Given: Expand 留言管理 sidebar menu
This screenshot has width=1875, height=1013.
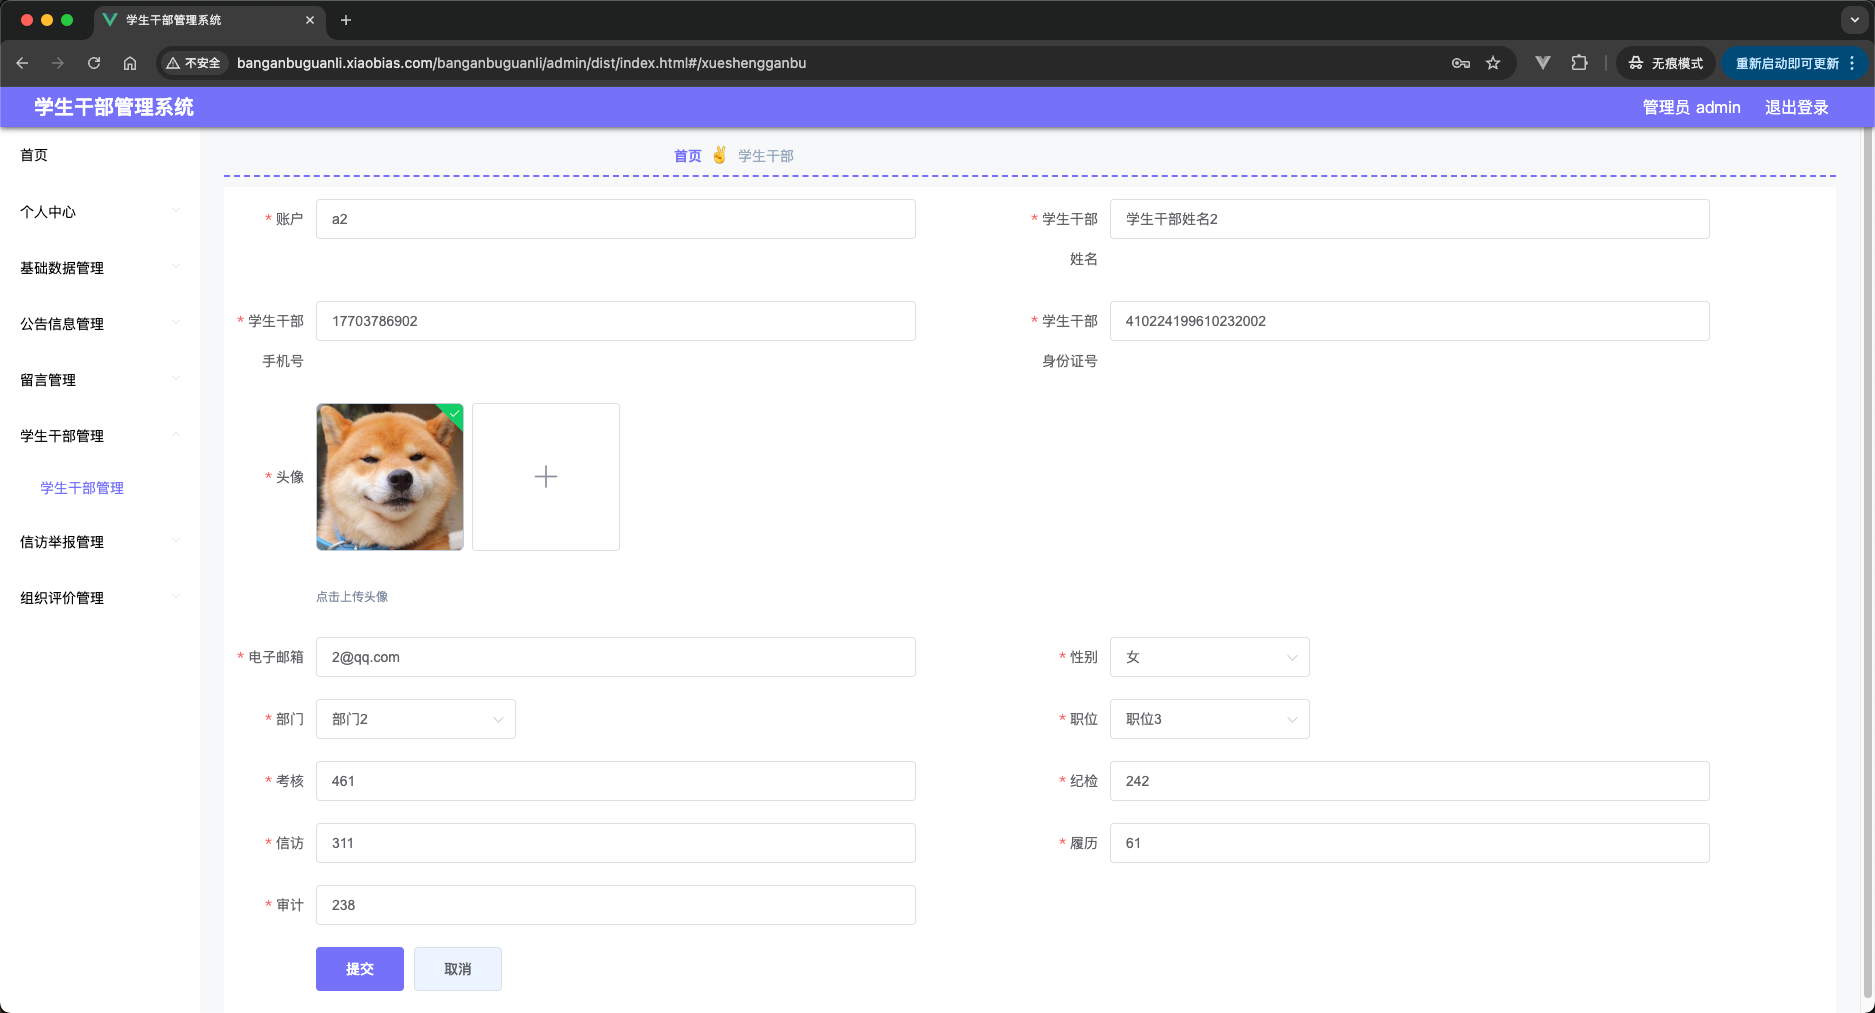Looking at the screenshot, I should click(100, 379).
